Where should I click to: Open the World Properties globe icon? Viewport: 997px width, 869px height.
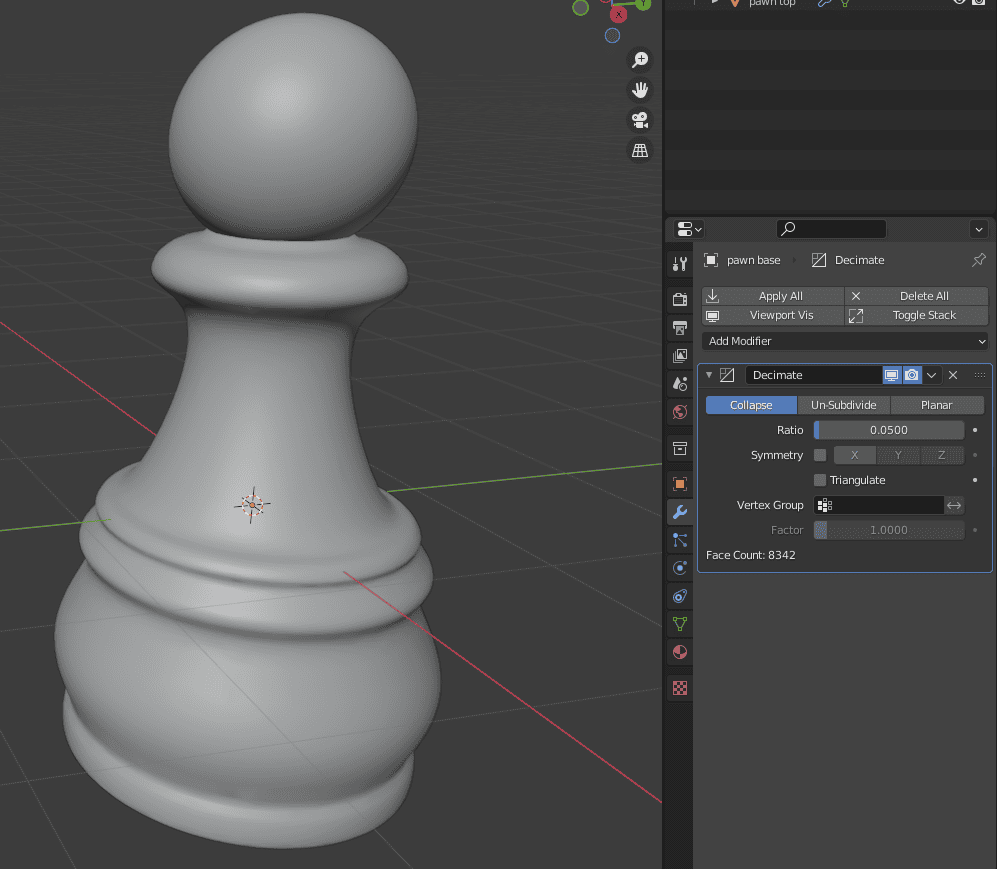click(680, 411)
